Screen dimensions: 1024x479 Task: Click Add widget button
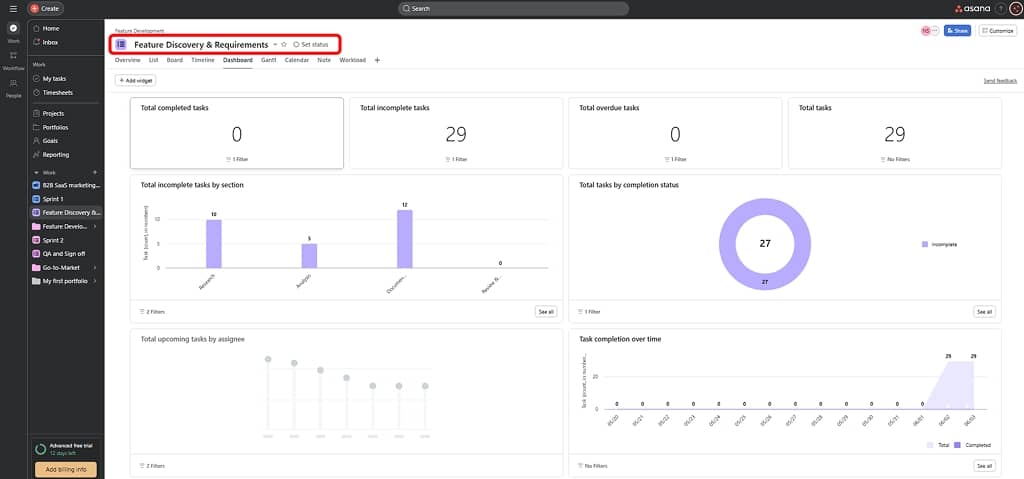[x=135, y=80]
